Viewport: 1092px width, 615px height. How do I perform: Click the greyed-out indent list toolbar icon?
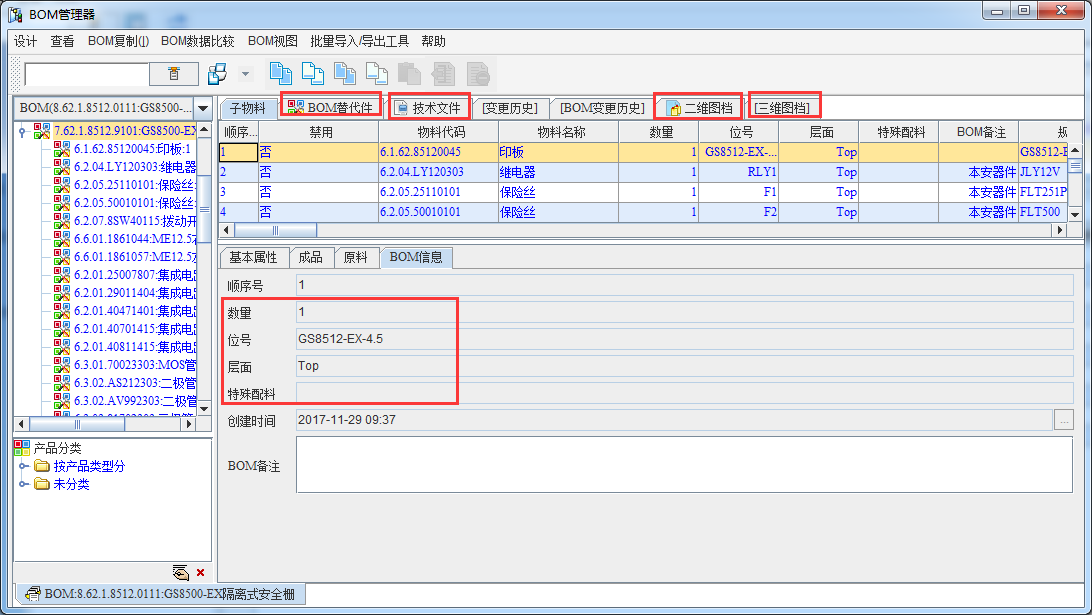(x=444, y=73)
